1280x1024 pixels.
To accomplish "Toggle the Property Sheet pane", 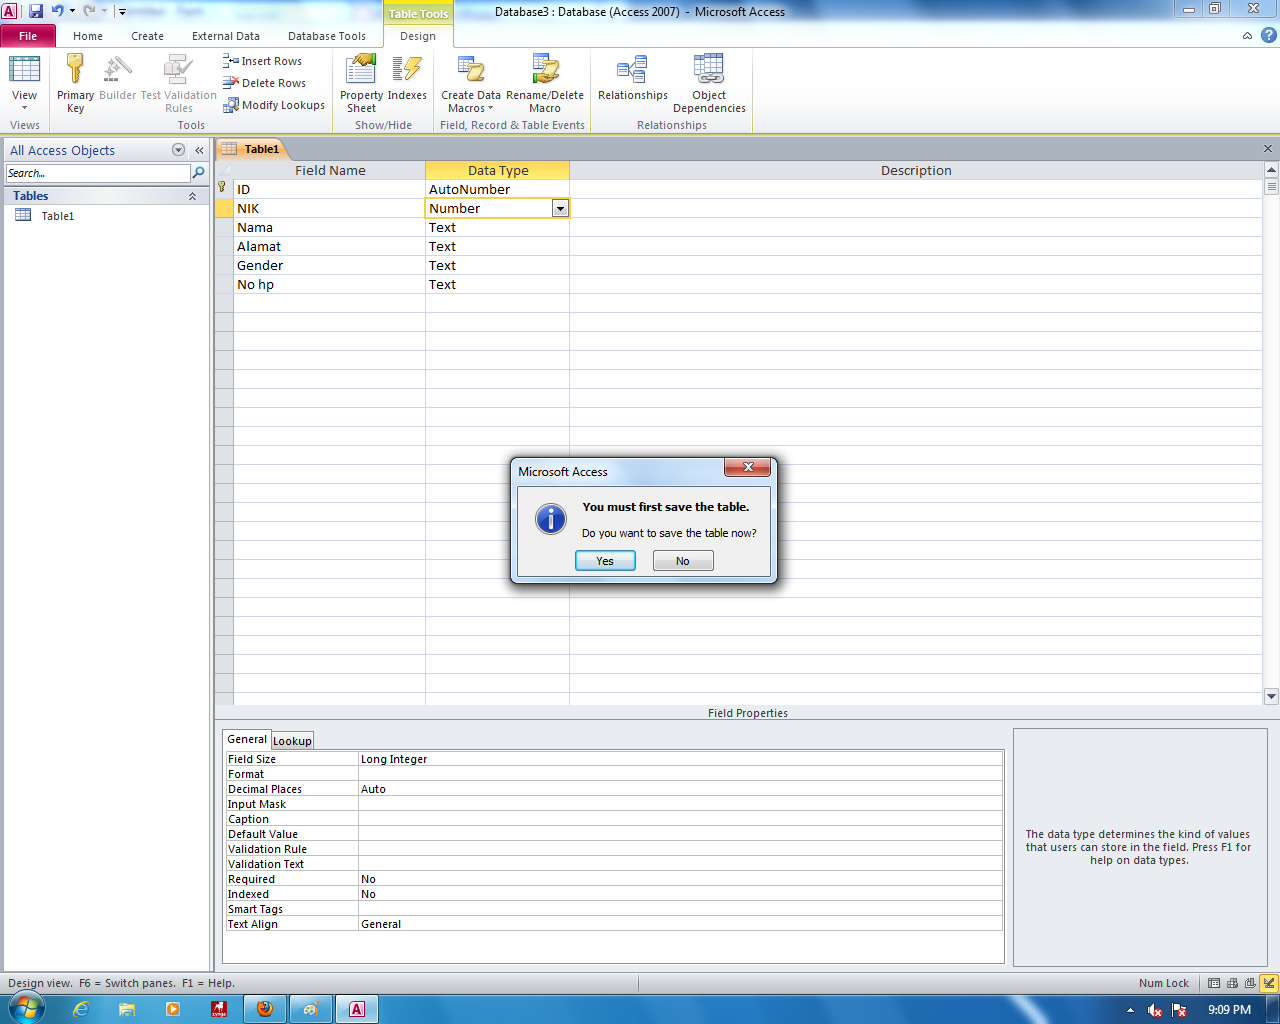I will click(x=361, y=83).
